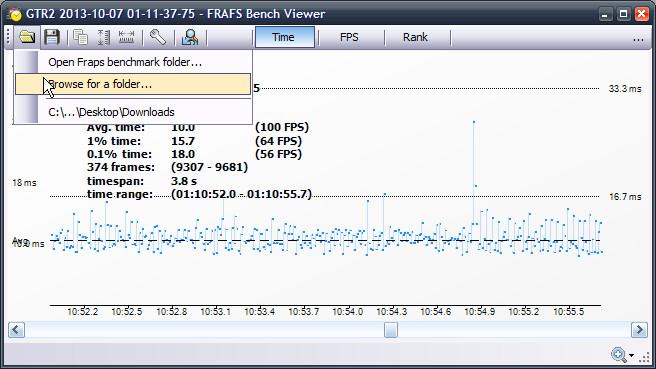The width and height of the screenshot is (656, 369).
Task: Open the toolbar overflow ellipsis menu
Action: pyautogui.click(x=638, y=39)
